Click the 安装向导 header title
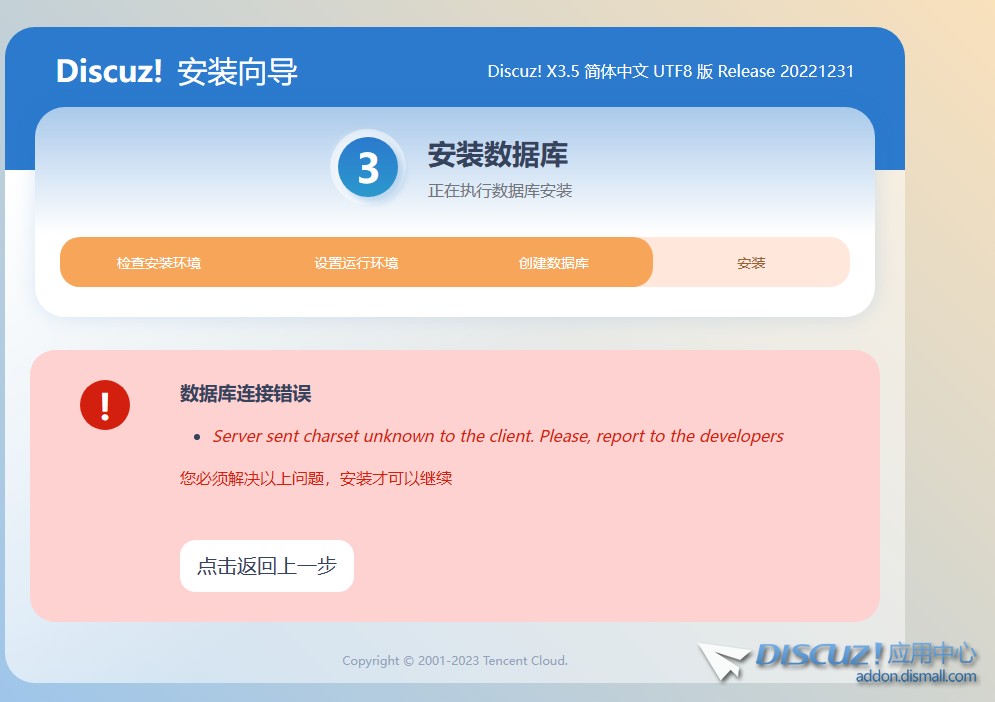995x702 pixels. point(237,72)
